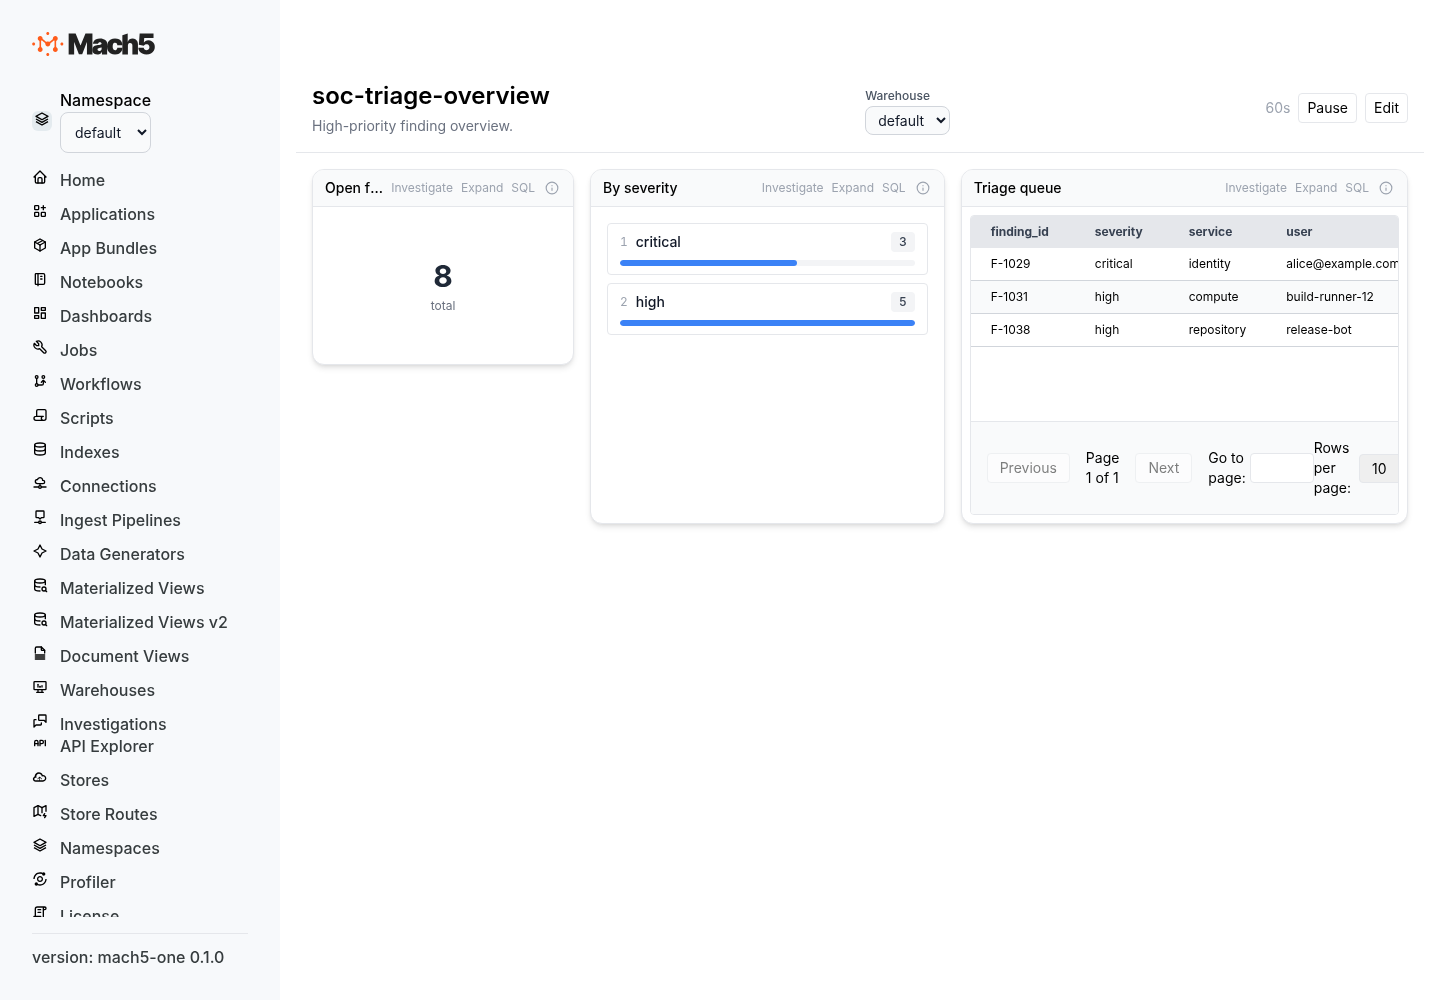Expand the By severity panel
Image resolution: width=1440 pixels, height=1000 pixels.
[x=853, y=188]
